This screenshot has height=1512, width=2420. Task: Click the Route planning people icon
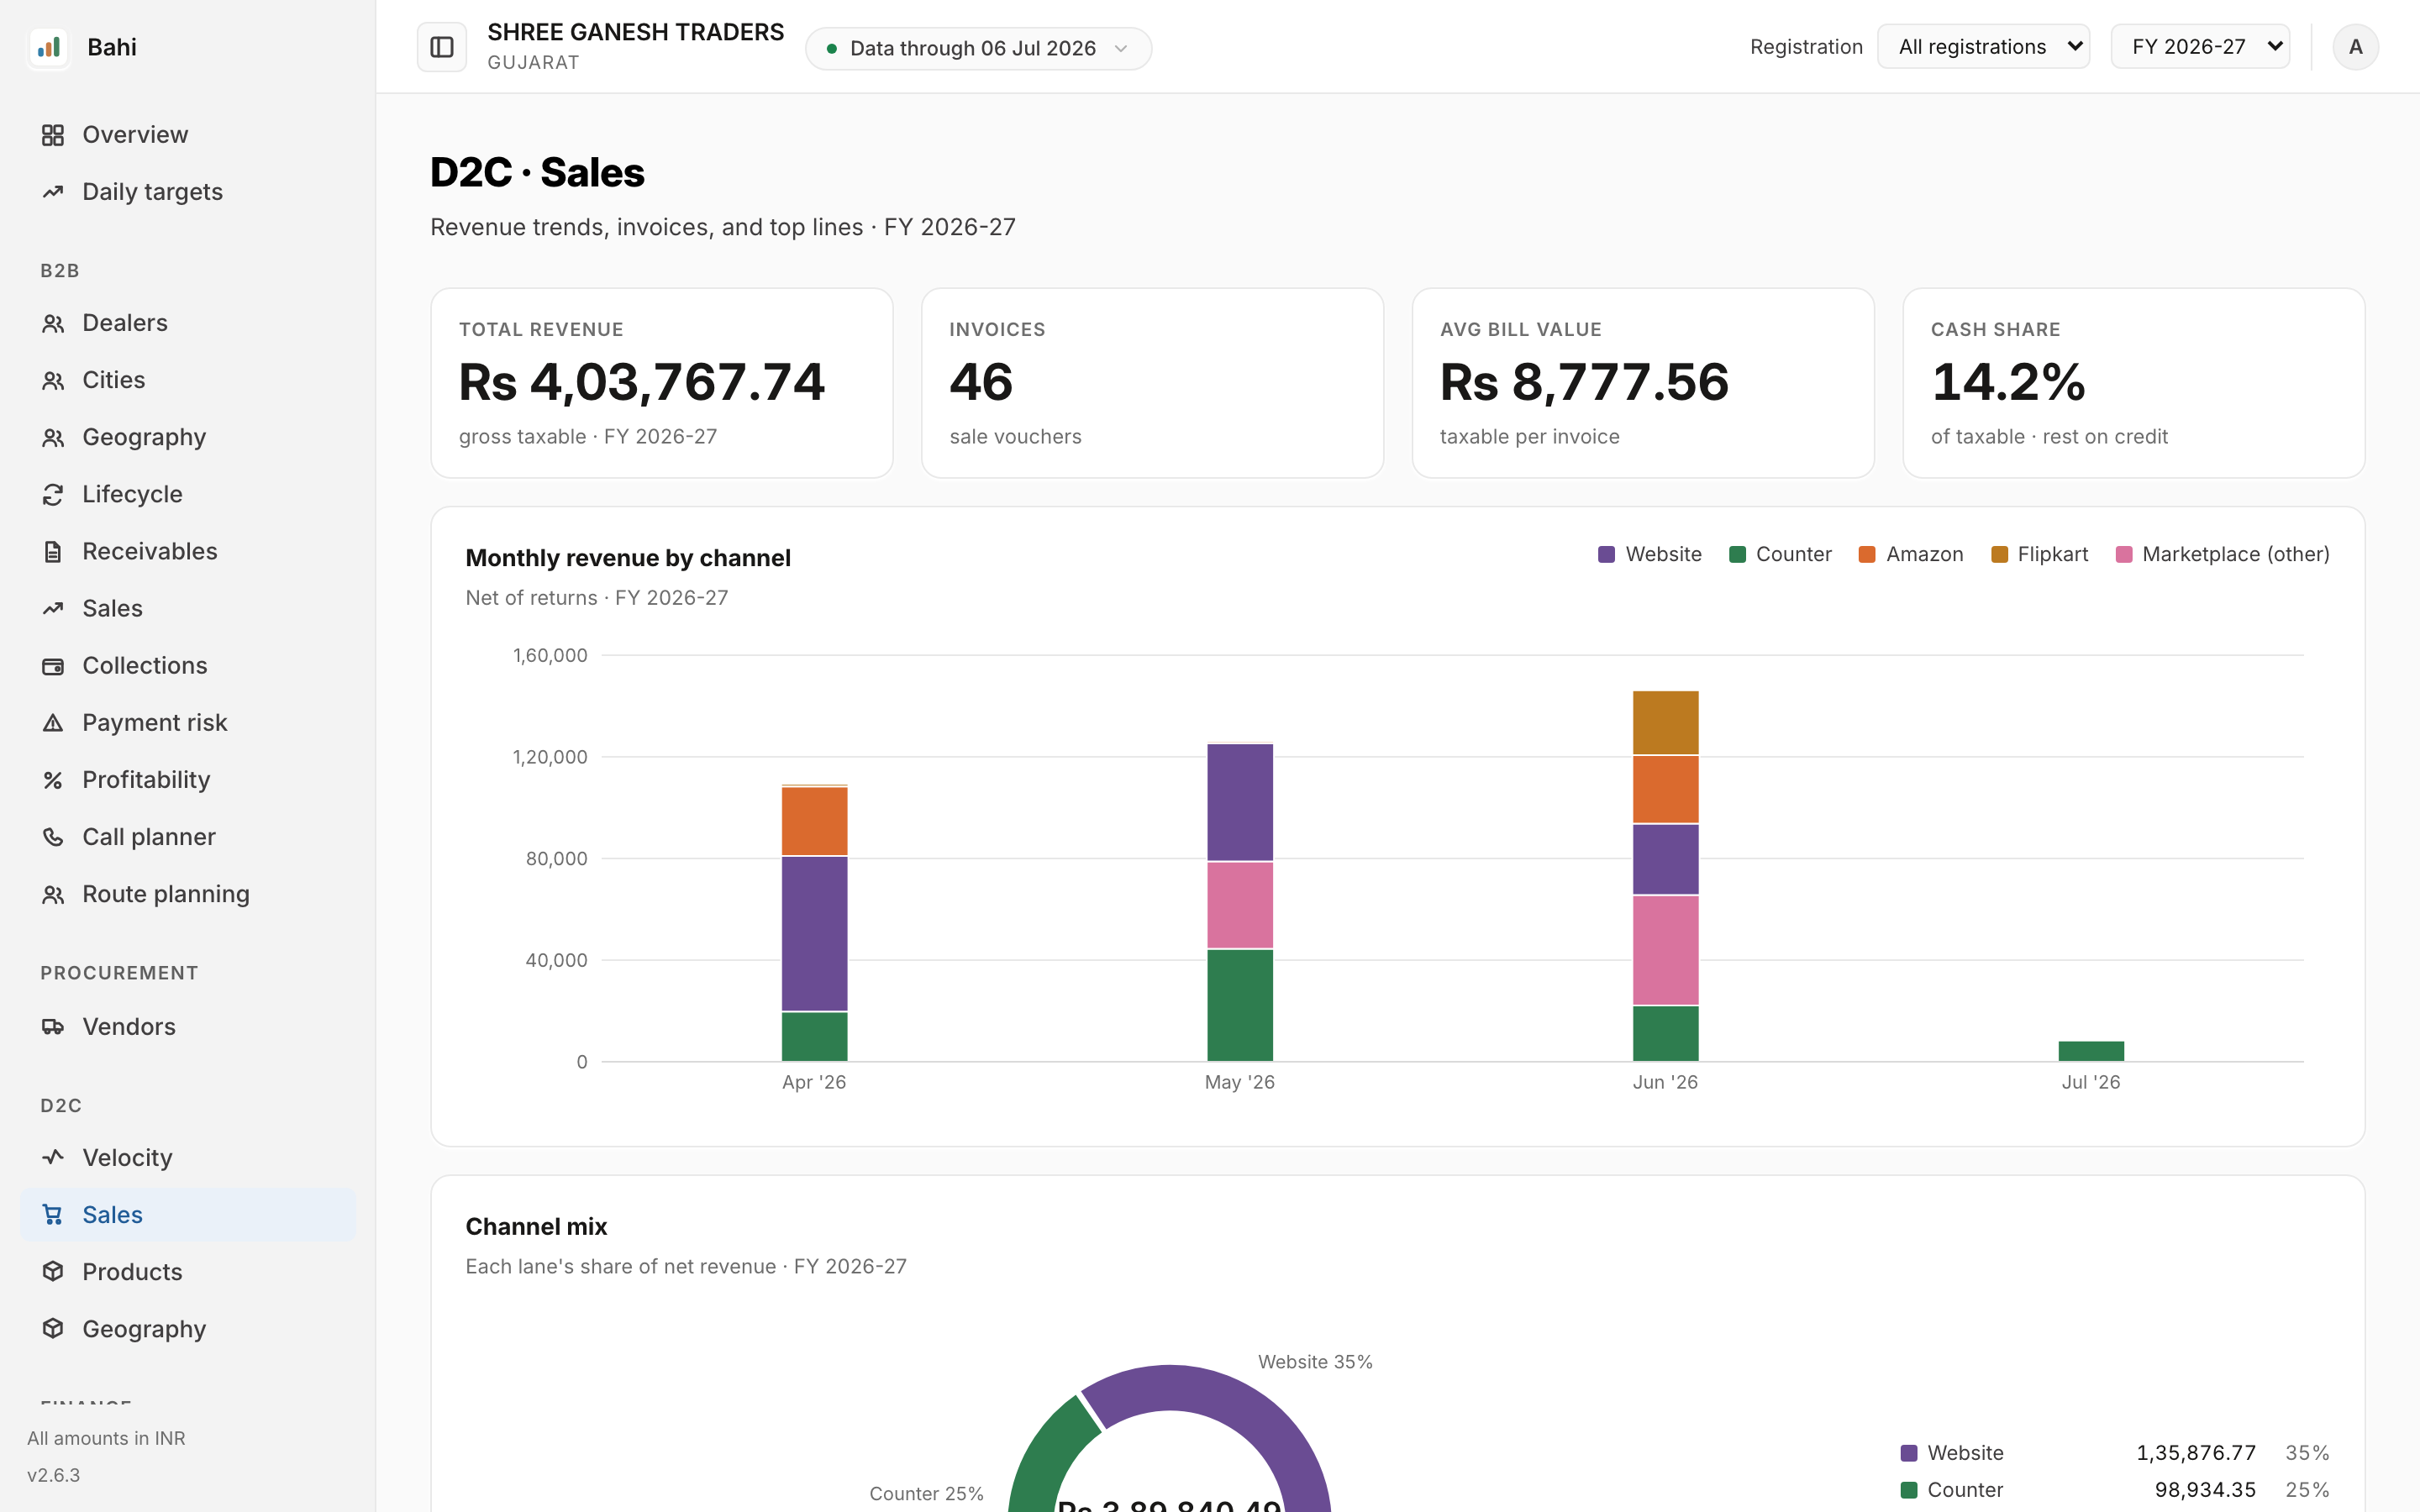coord(53,894)
